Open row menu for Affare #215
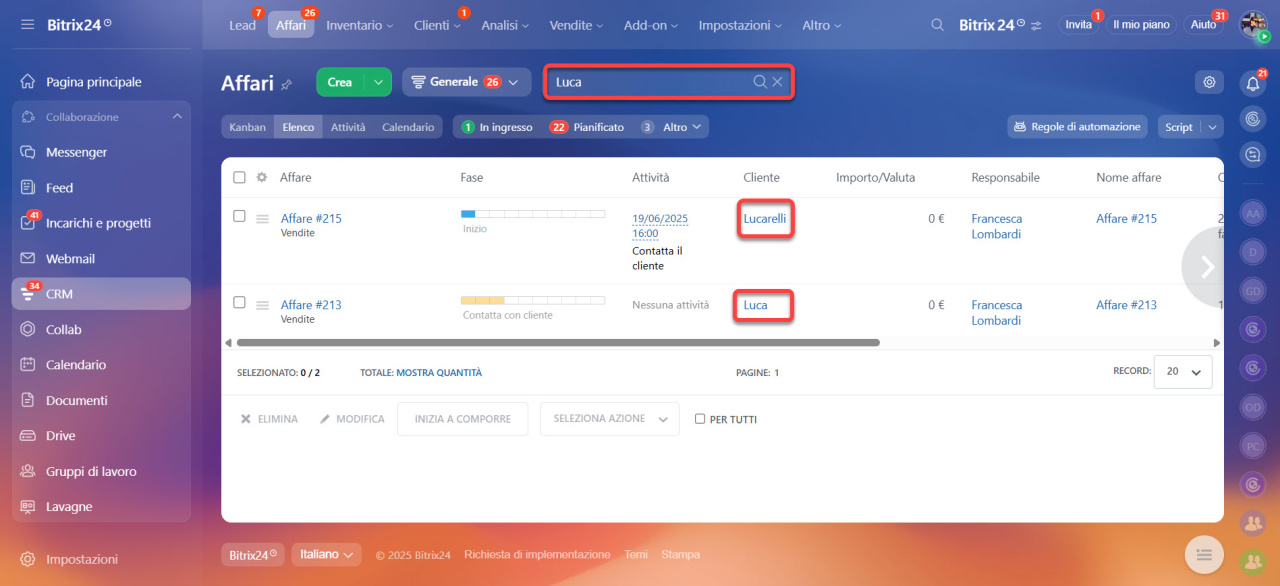Viewport: 1280px width, 586px height. coord(263,219)
